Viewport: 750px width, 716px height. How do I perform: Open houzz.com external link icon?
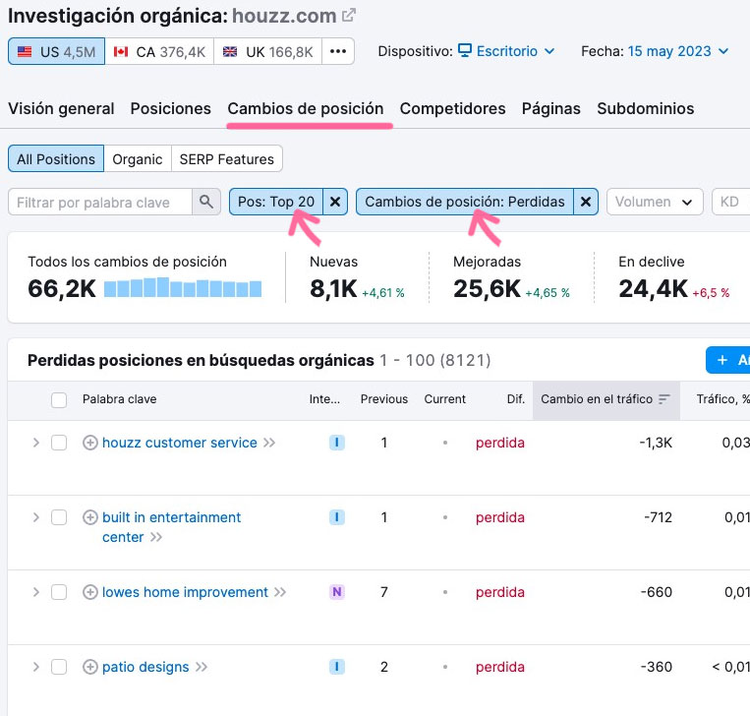tap(349, 15)
